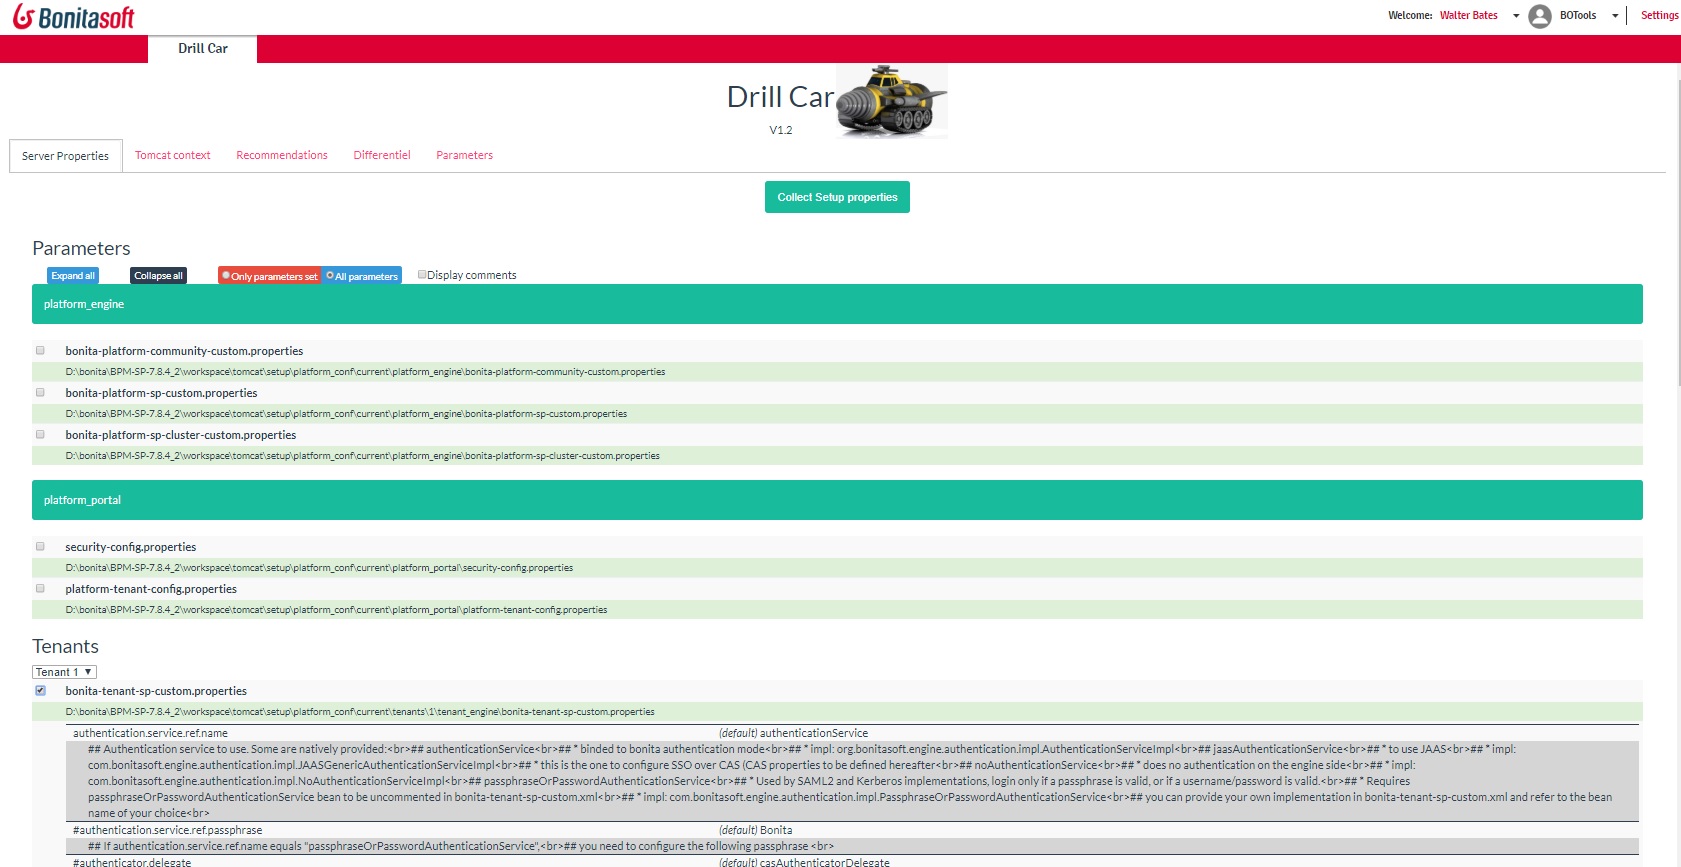Check bonita-platform-sp-cluster-custom.properties checkbox

coord(41,434)
